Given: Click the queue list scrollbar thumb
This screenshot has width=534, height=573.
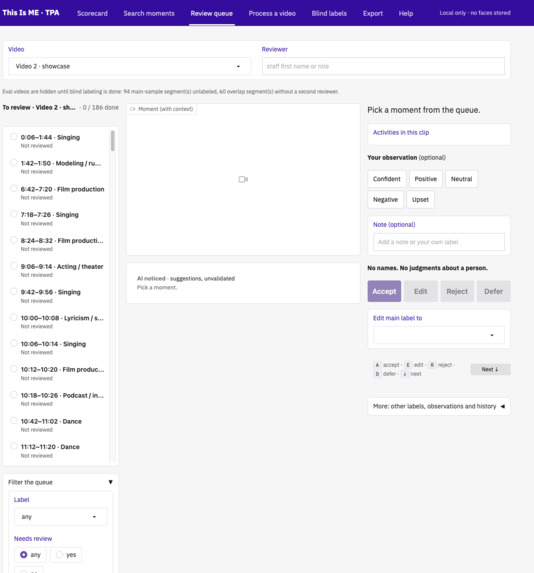Looking at the screenshot, I should pos(113,141).
